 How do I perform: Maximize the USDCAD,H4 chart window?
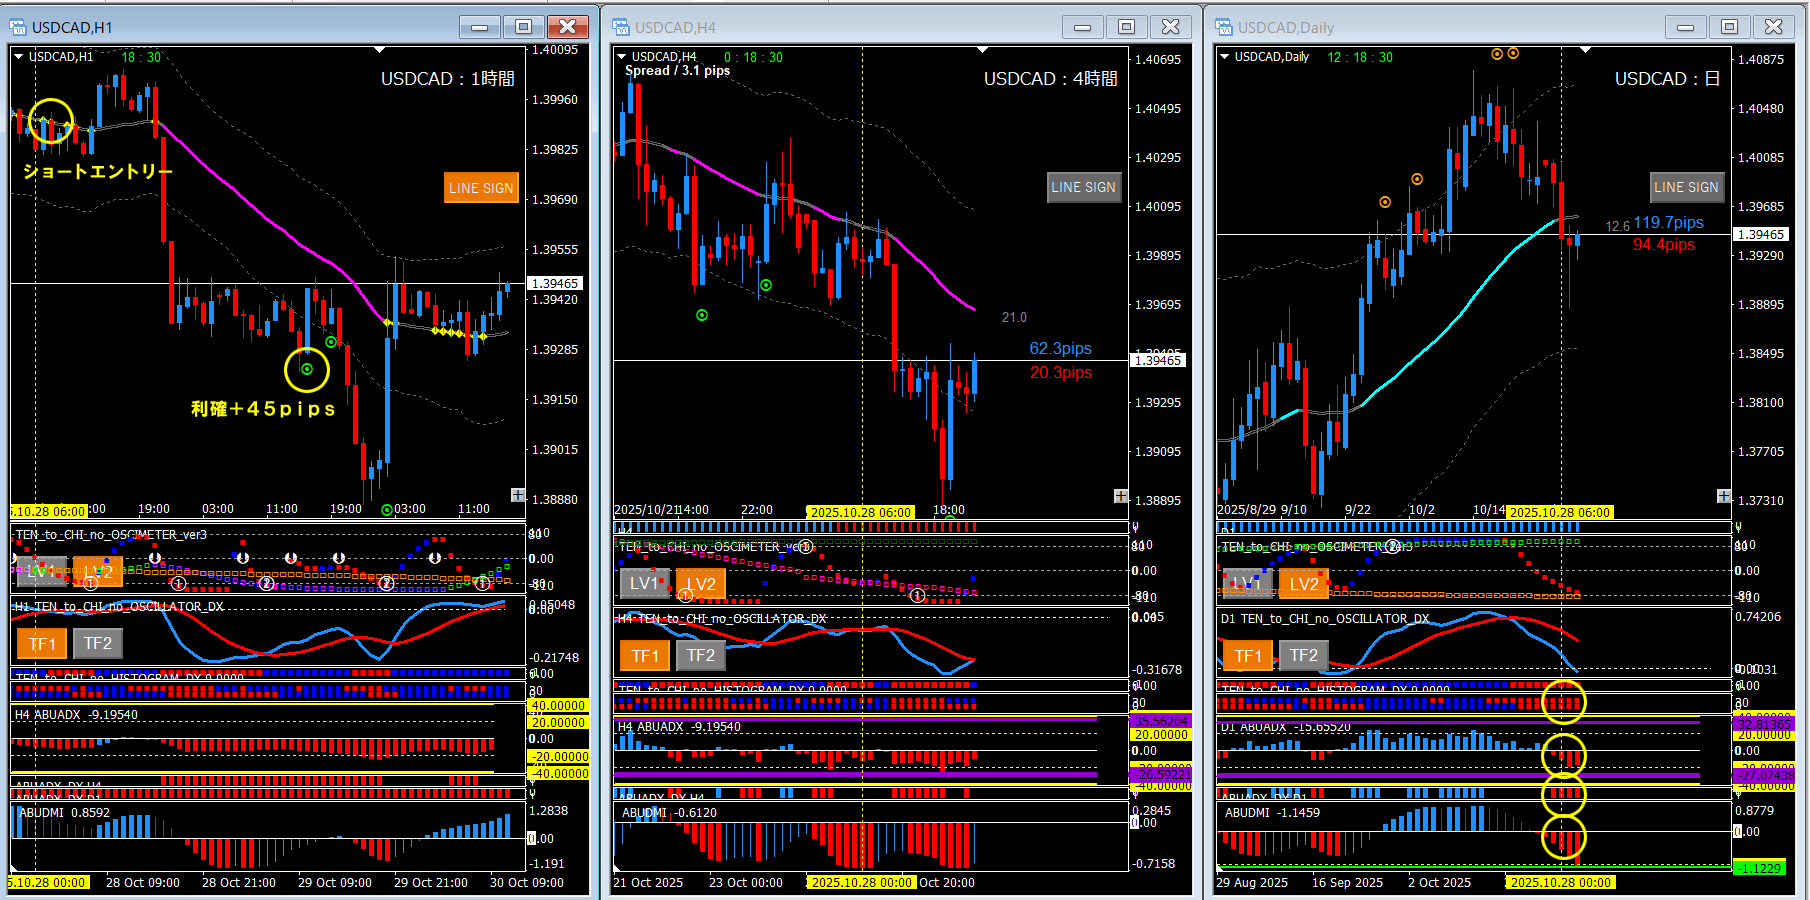1126,27
